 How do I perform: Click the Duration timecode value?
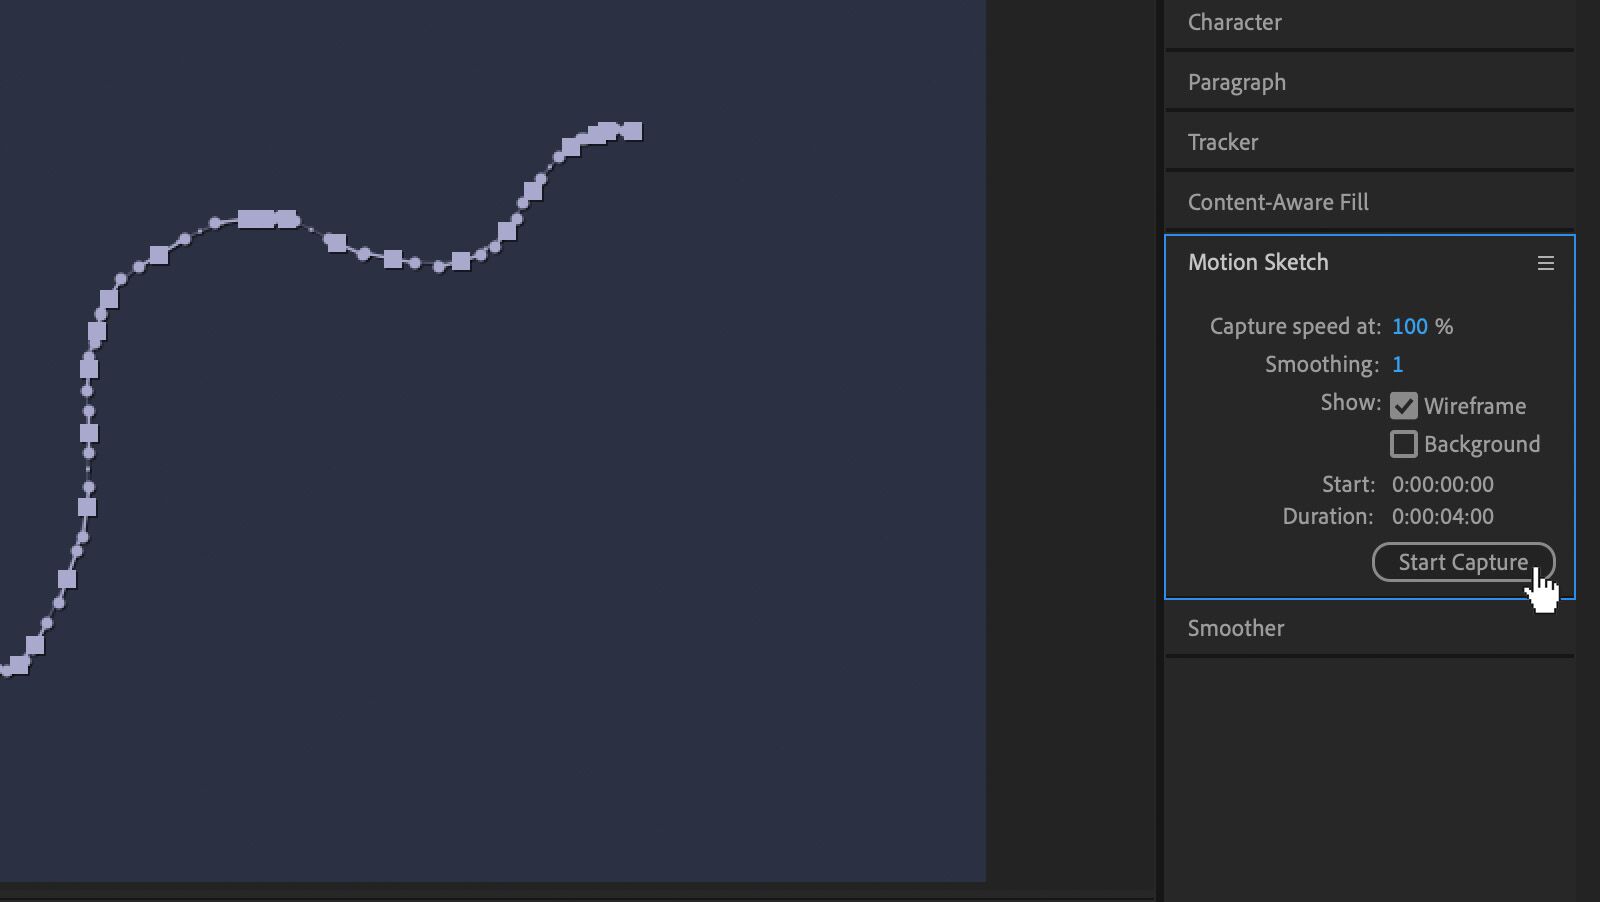tap(1443, 516)
